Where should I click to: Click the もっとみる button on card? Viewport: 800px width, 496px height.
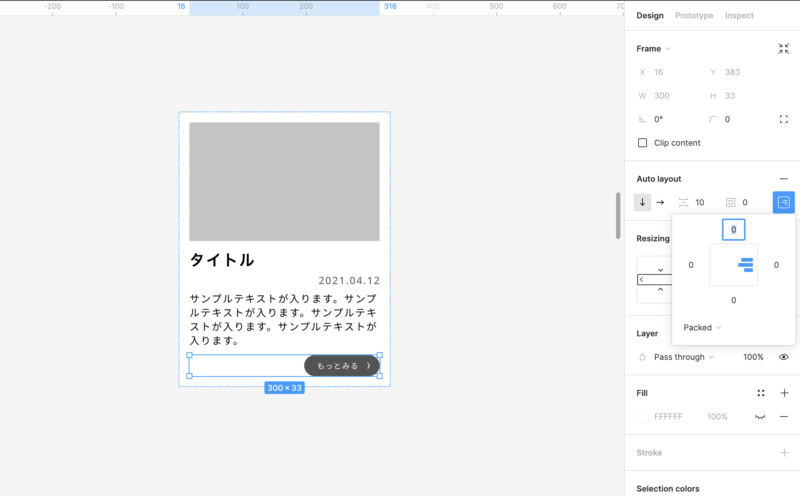(342, 366)
